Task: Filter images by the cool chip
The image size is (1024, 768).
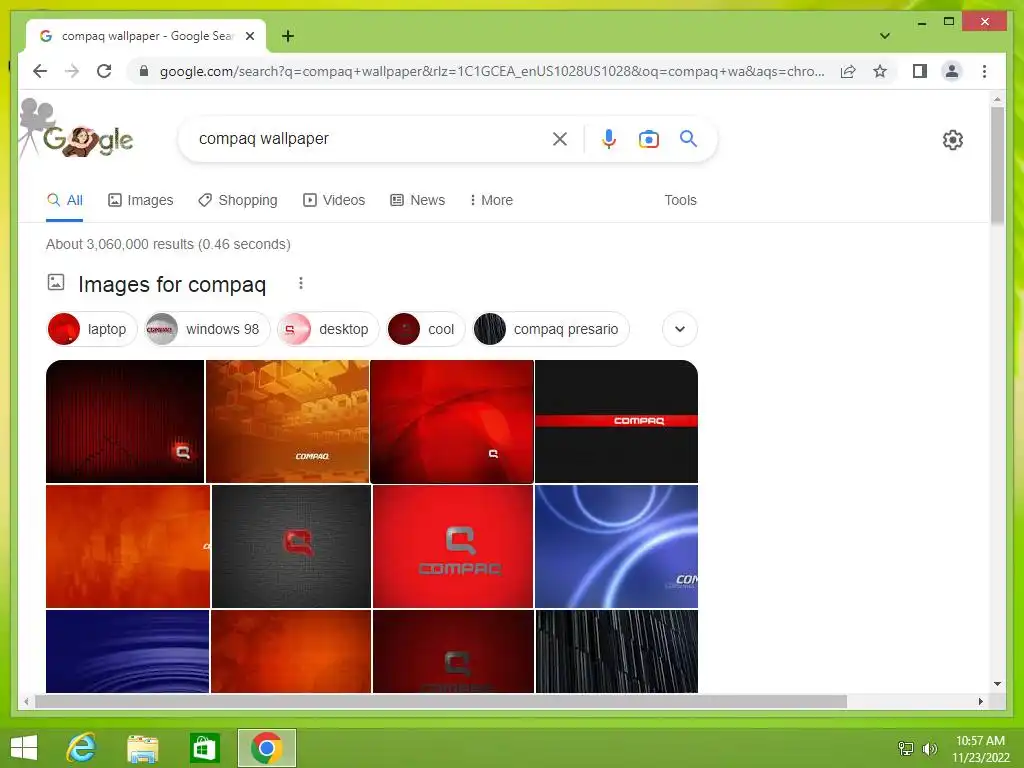Action: [x=425, y=329]
